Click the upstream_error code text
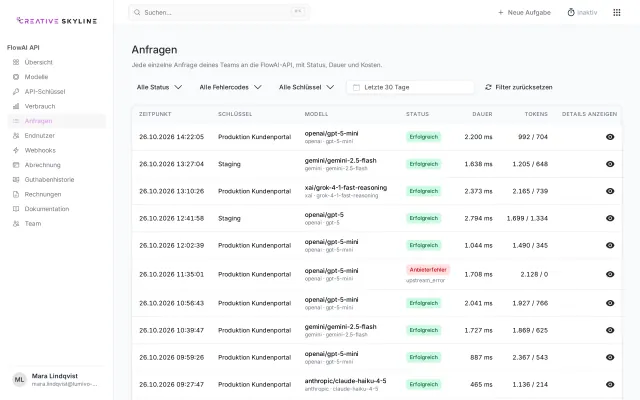 click(425, 280)
